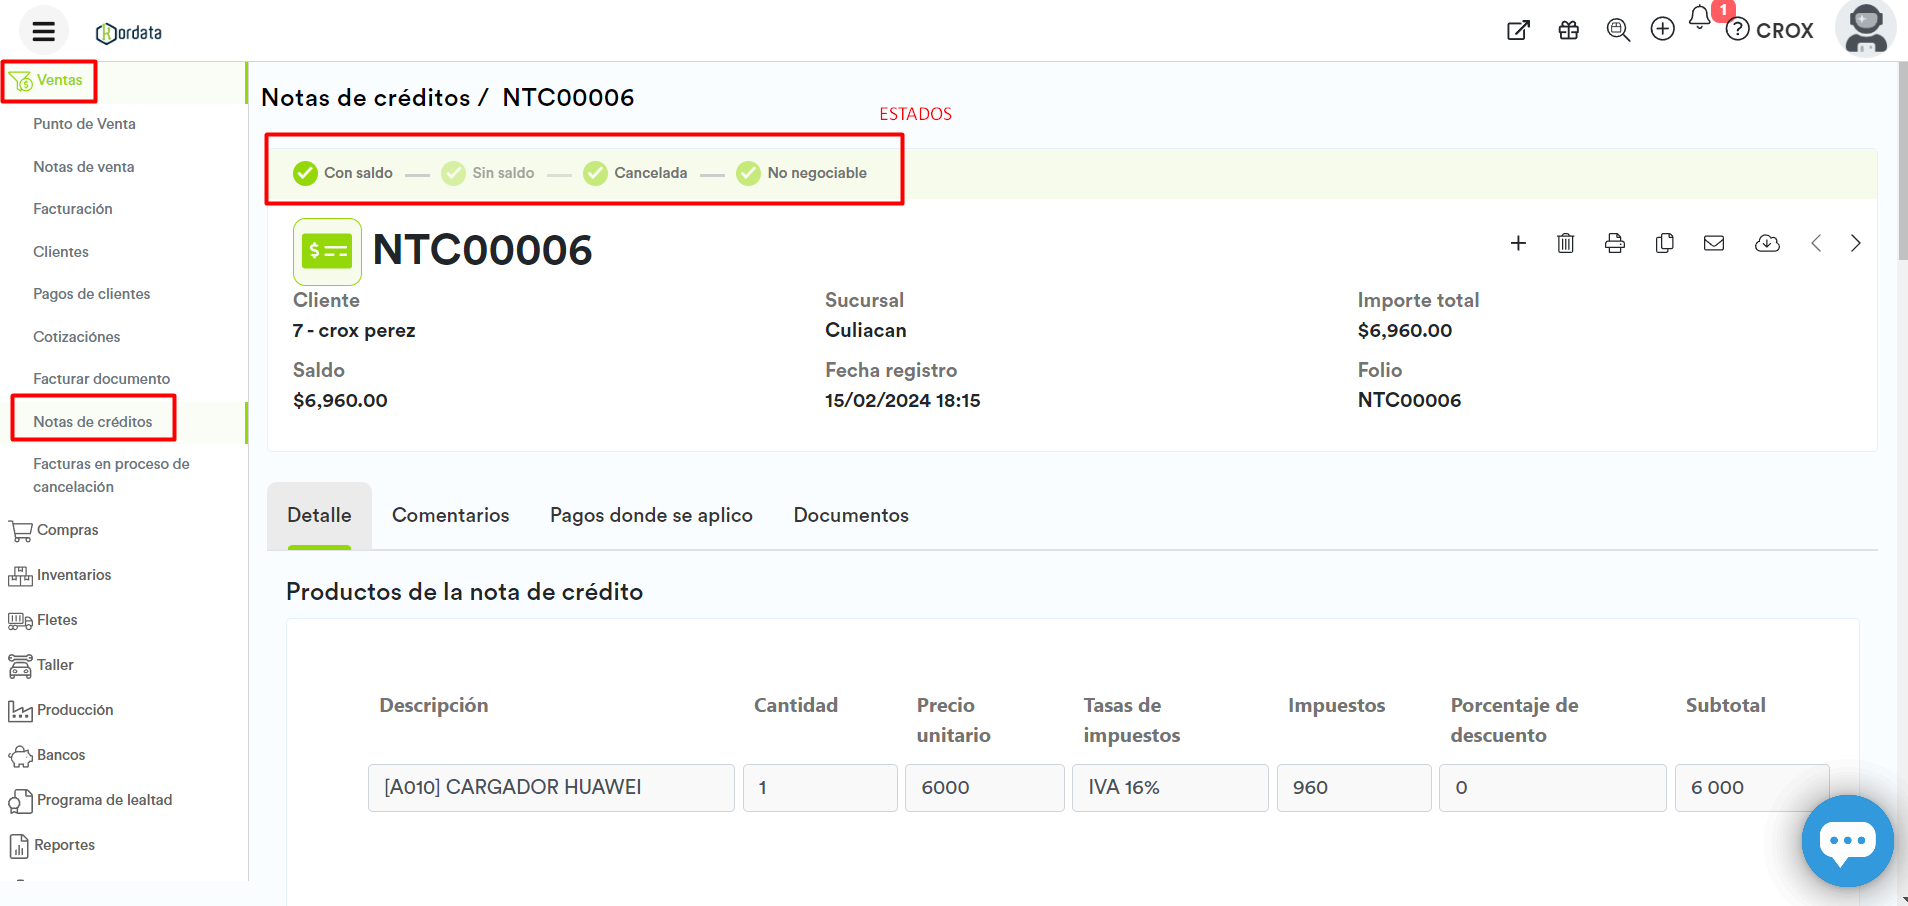Download using the cloud download icon
The image size is (1908, 906).
point(1767,243)
